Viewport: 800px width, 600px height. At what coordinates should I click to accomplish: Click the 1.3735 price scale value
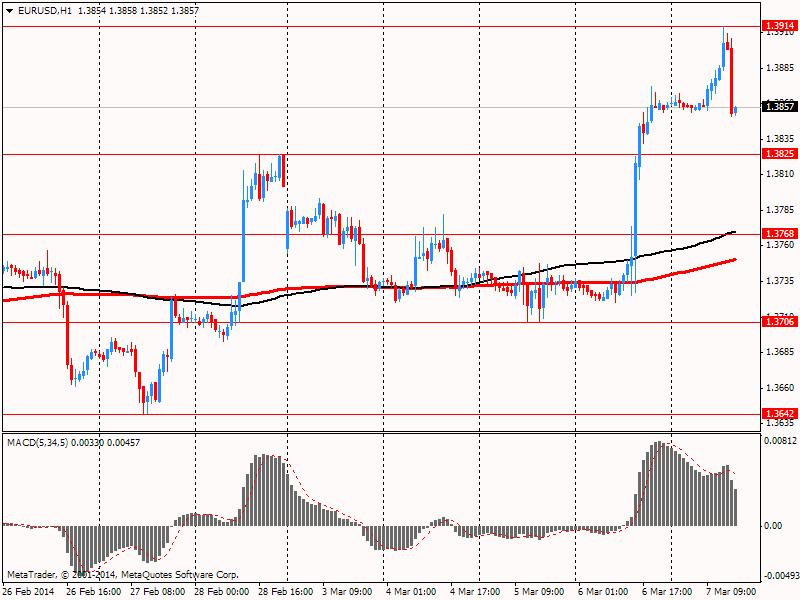coord(781,281)
